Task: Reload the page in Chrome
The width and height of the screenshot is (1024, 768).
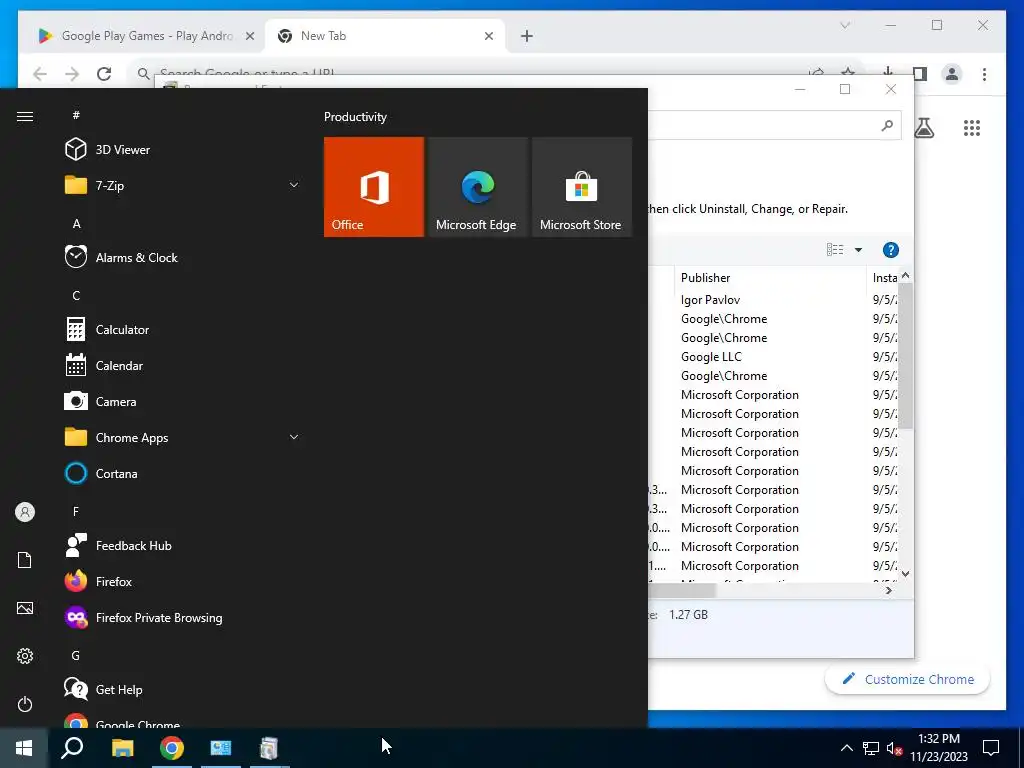Action: coord(104,74)
